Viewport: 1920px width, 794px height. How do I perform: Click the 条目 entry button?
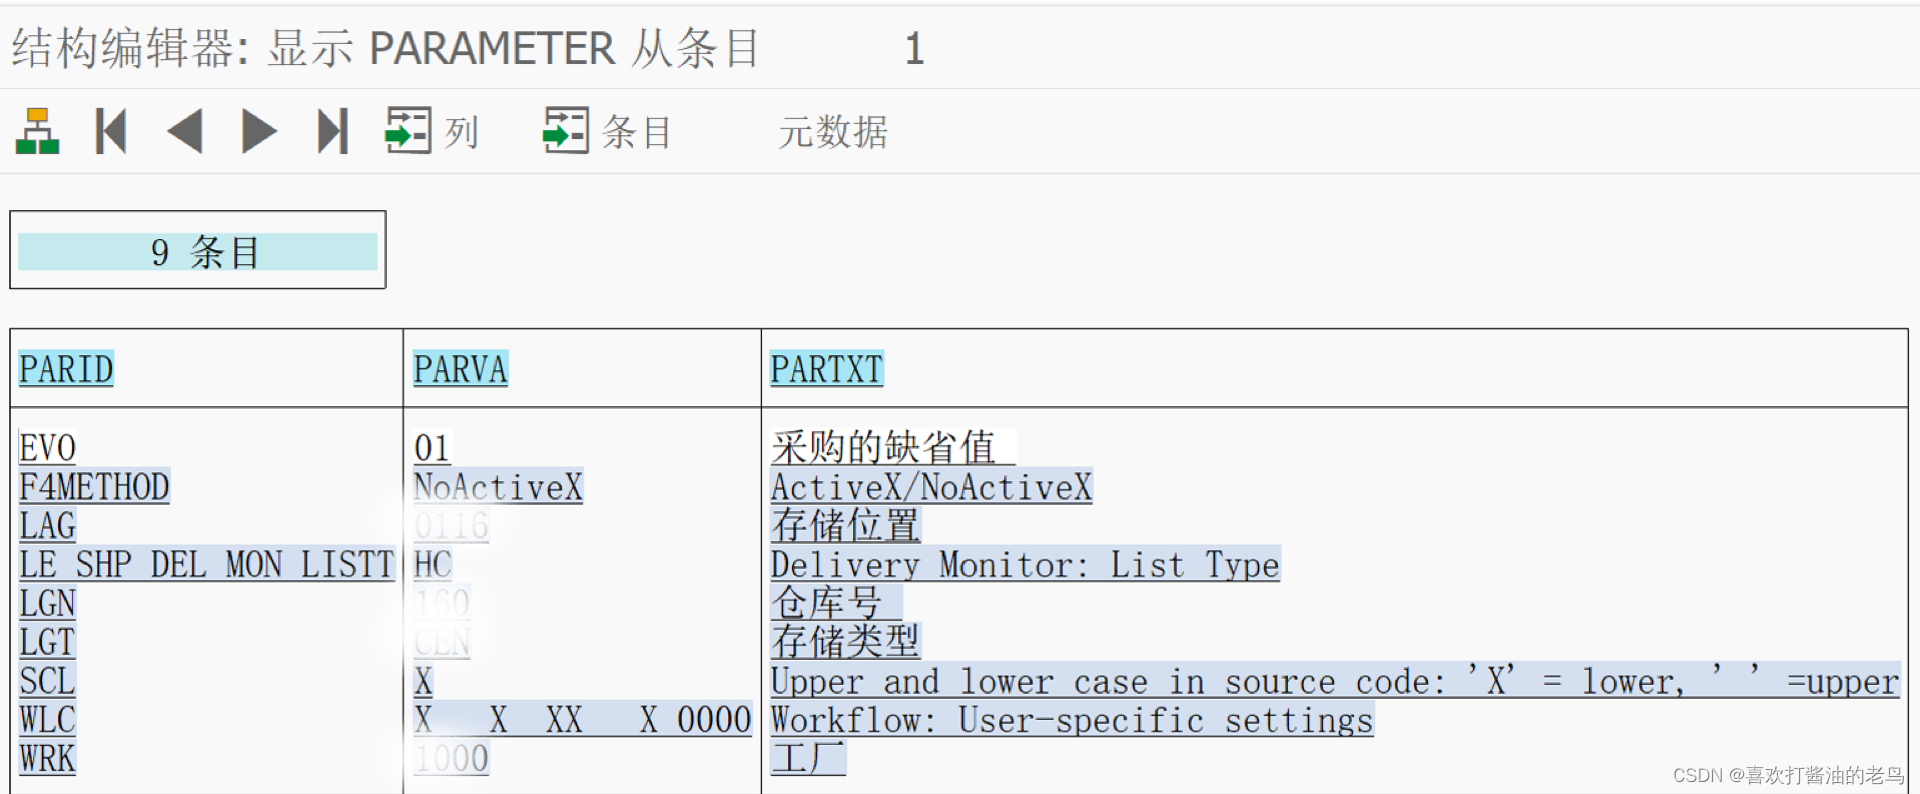tap(607, 131)
